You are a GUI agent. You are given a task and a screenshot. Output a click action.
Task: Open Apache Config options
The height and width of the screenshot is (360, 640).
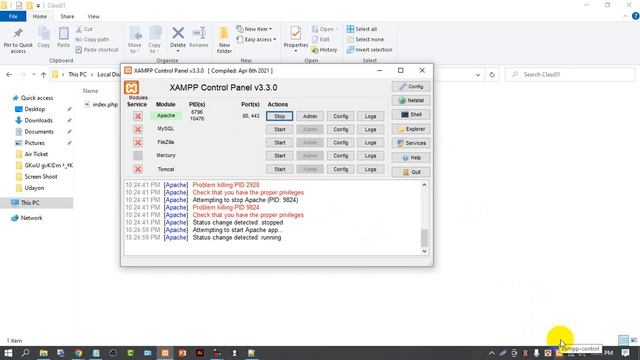pos(340,116)
